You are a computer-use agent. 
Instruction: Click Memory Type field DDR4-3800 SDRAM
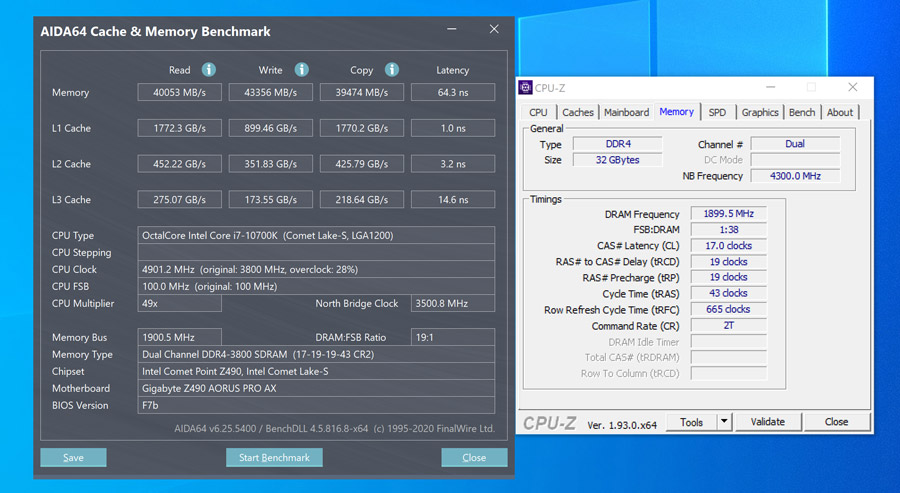click(x=316, y=354)
